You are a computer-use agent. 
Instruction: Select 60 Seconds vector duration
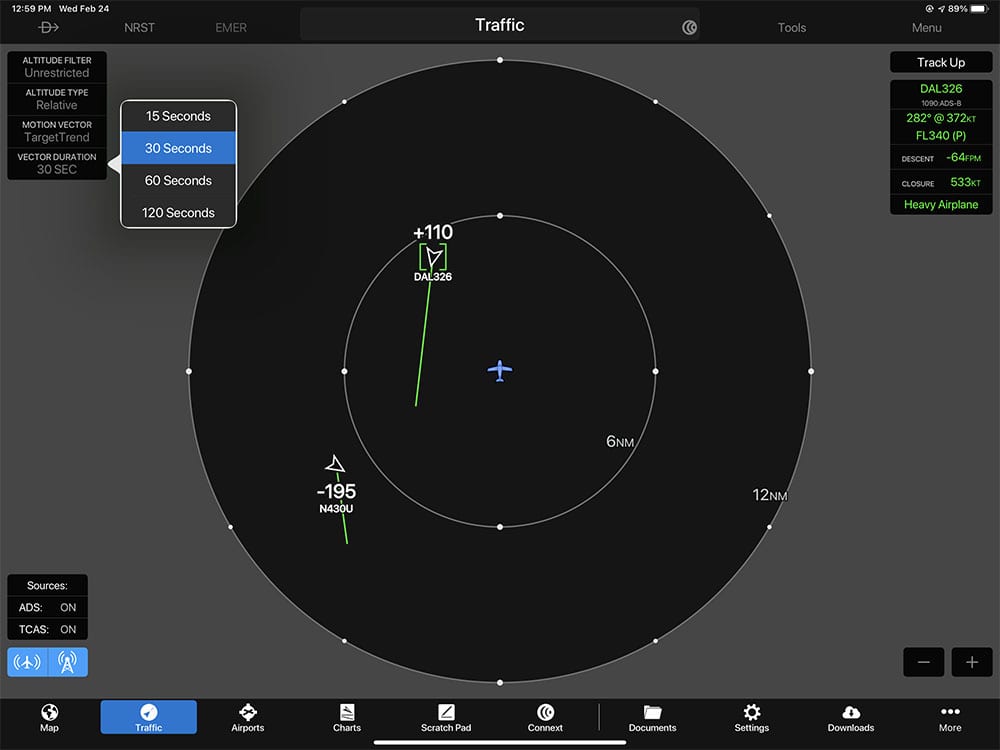pos(179,180)
